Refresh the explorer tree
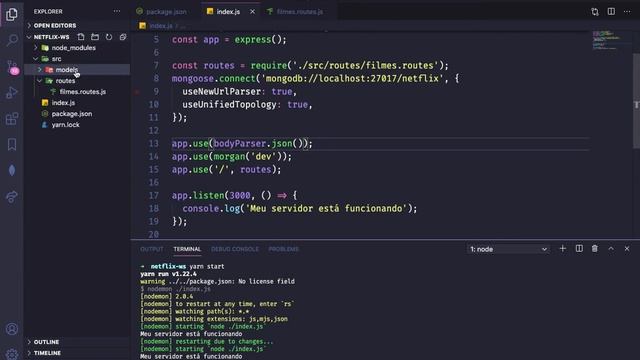 pos(109,37)
